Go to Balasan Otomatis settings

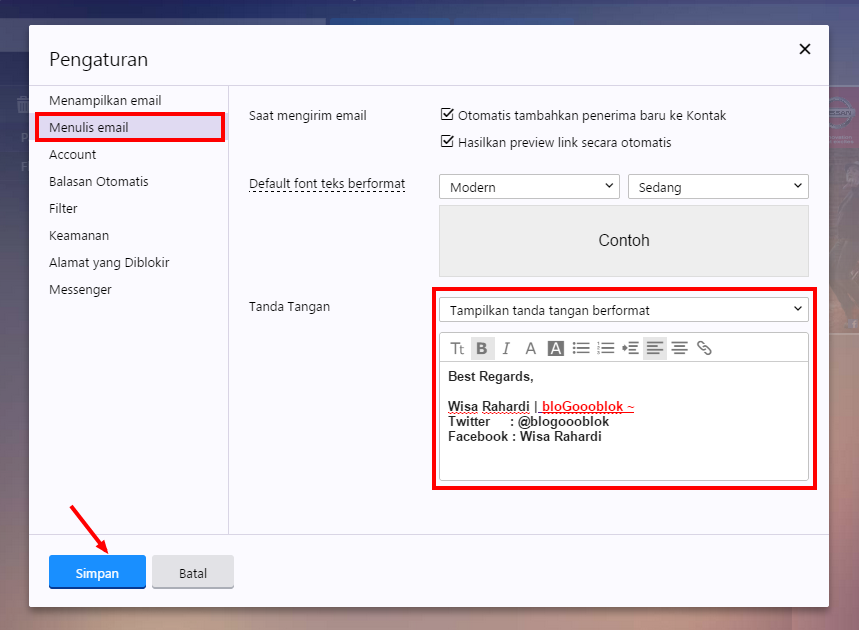tap(99, 182)
